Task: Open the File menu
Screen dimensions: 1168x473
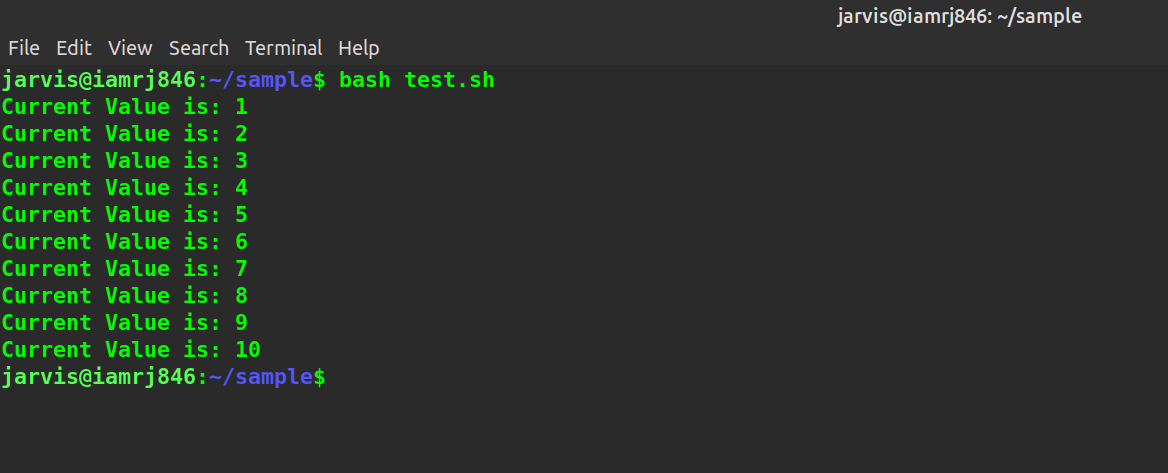Action: [24, 48]
